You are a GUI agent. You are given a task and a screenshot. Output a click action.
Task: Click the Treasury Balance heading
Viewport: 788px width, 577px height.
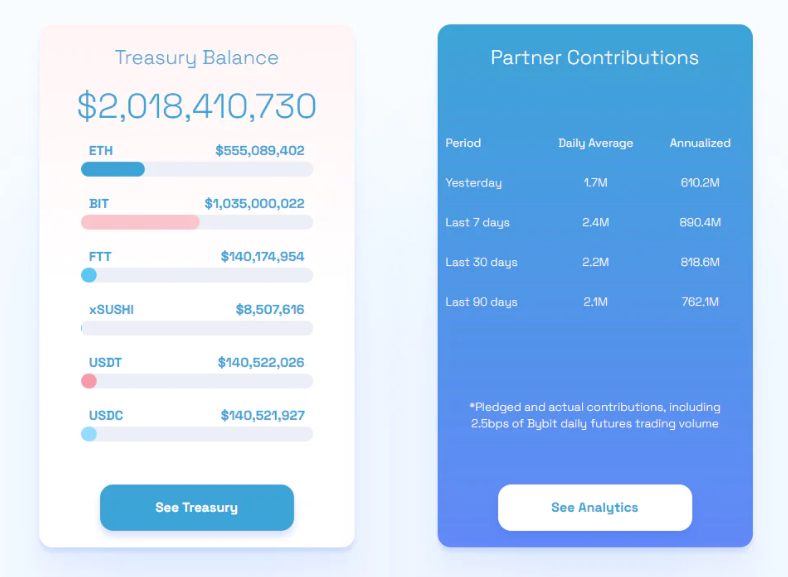coord(196,58)
